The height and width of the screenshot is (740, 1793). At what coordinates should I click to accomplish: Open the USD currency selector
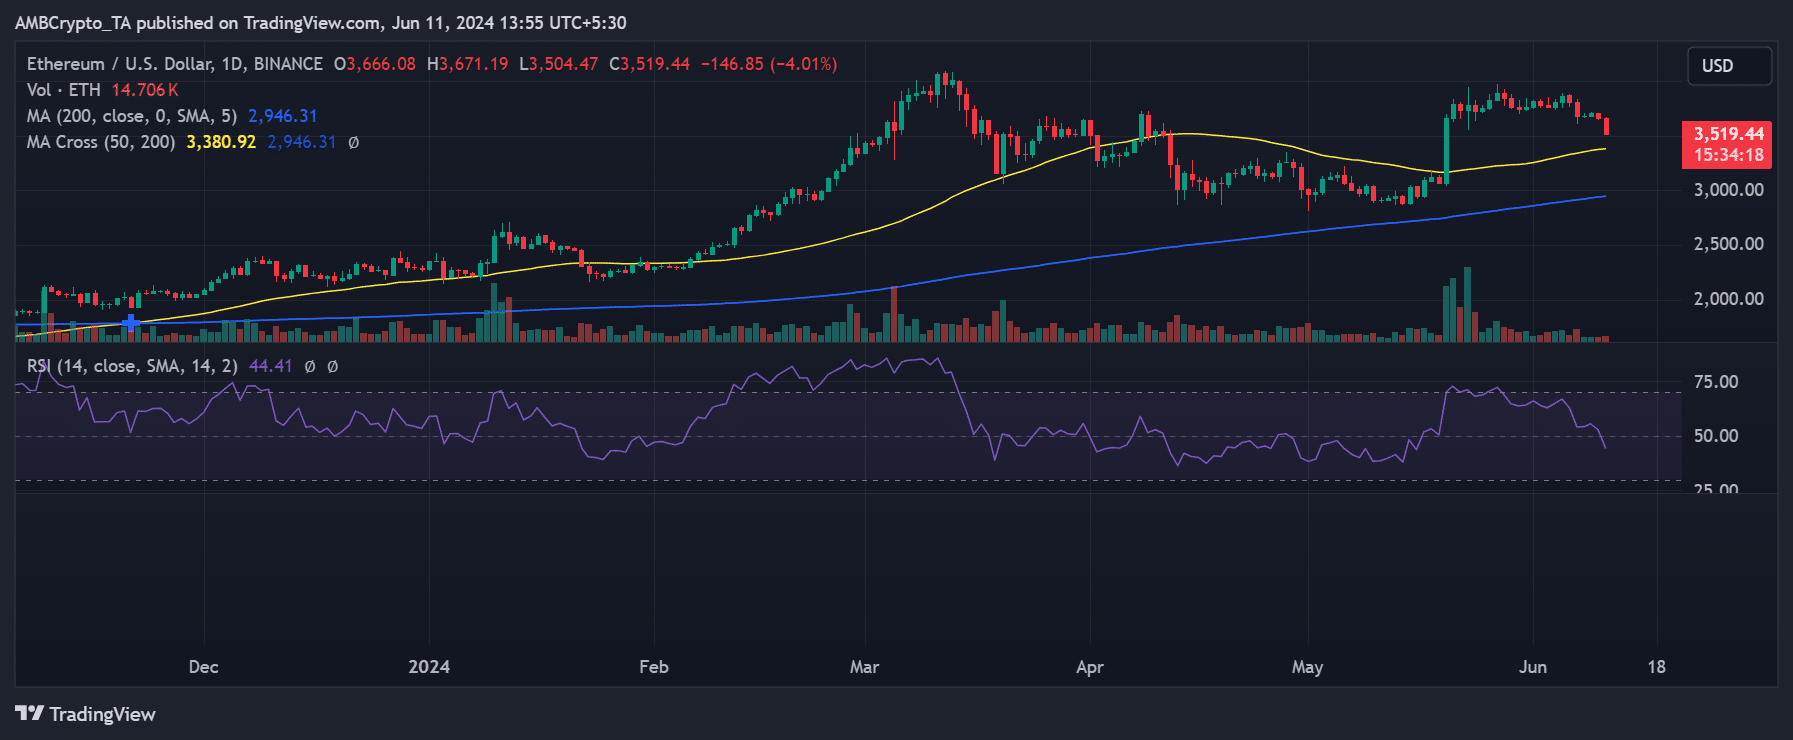(x=1729, y=66)
